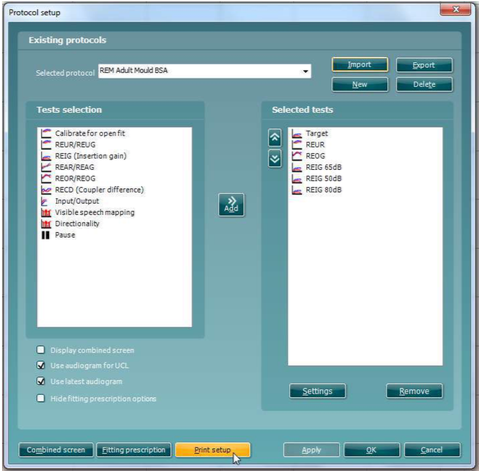
Task: Open the Print setup button
Action: point(212,450)
